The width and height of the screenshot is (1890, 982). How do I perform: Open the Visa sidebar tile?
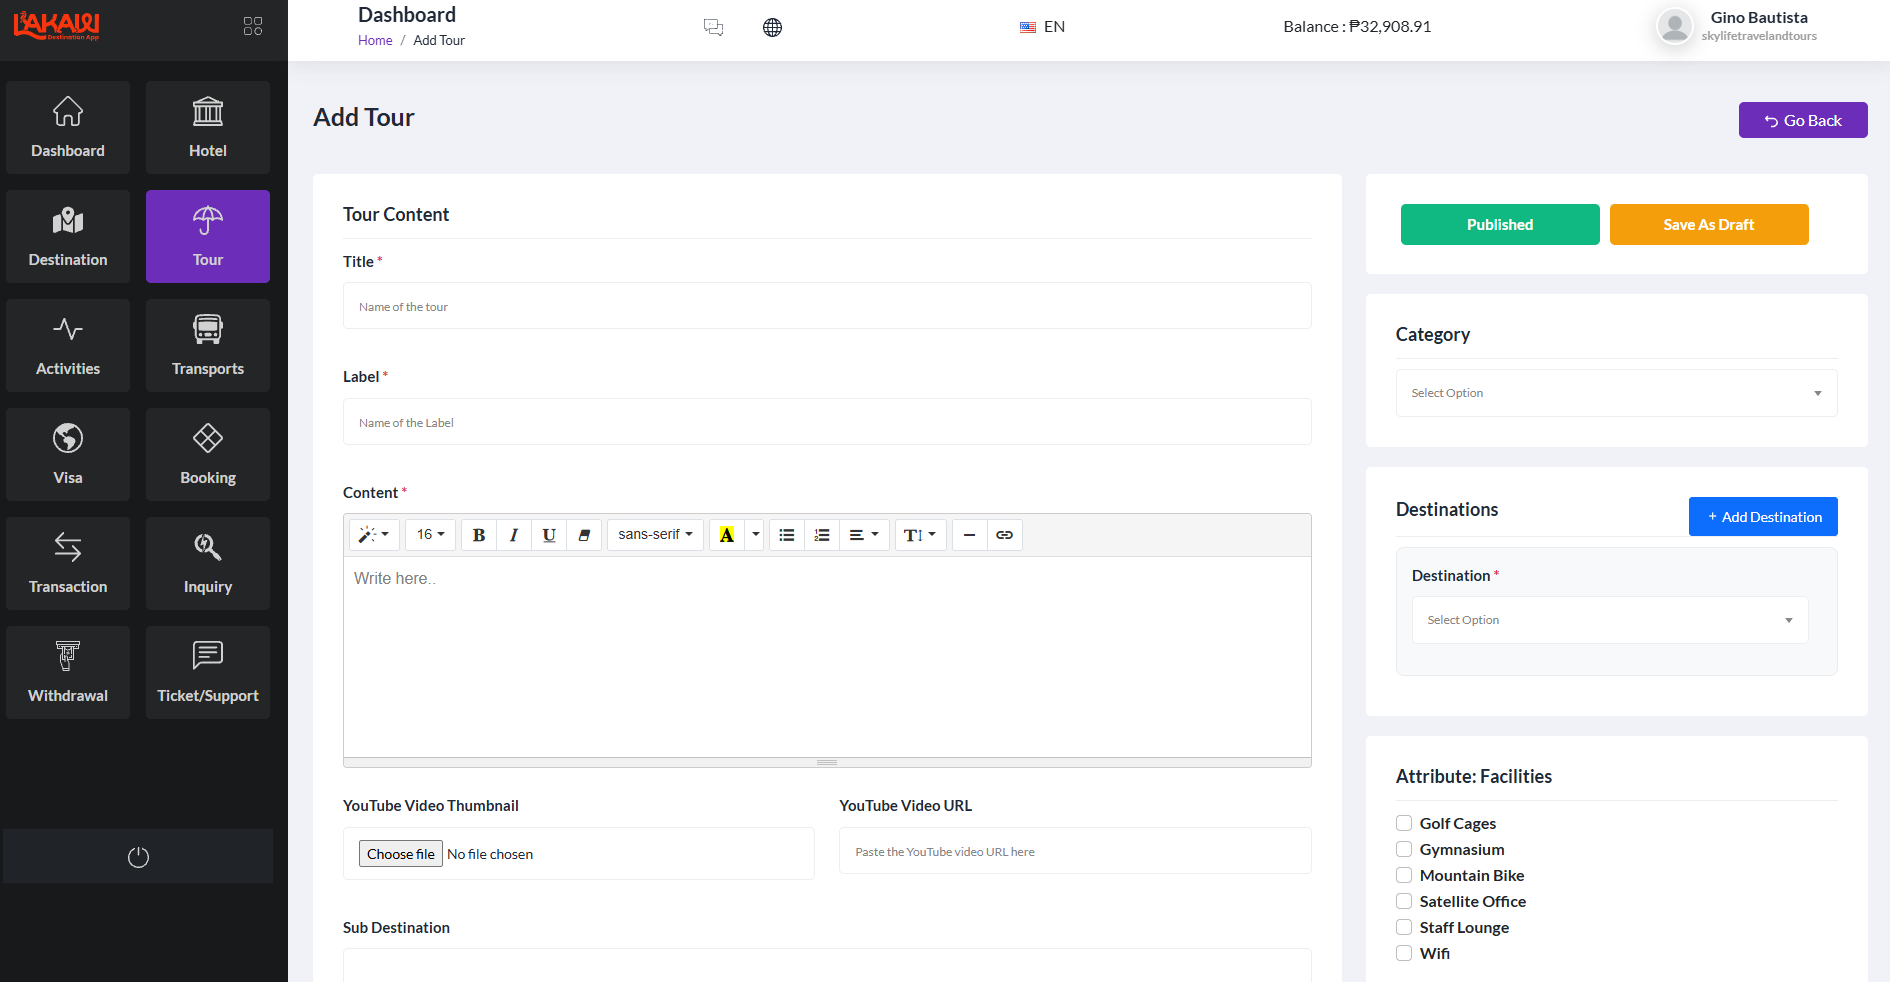coord(68,454)
